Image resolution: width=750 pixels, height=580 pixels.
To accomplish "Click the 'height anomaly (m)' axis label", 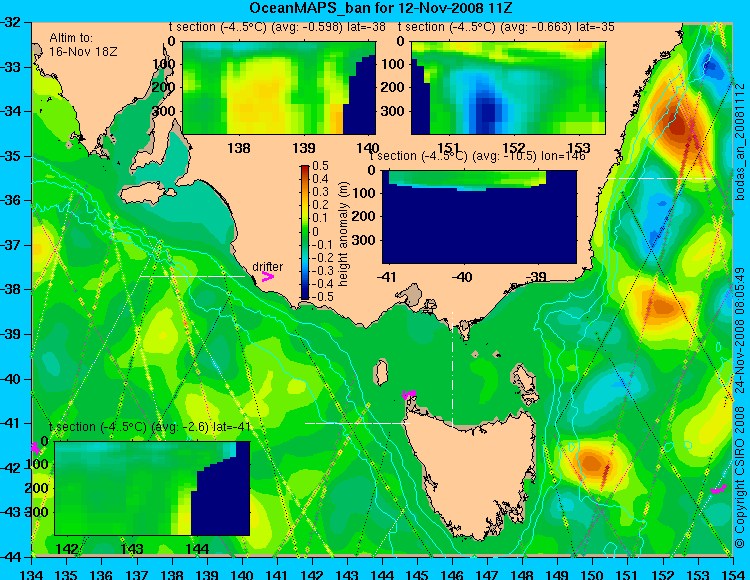I will click(342, 234).
